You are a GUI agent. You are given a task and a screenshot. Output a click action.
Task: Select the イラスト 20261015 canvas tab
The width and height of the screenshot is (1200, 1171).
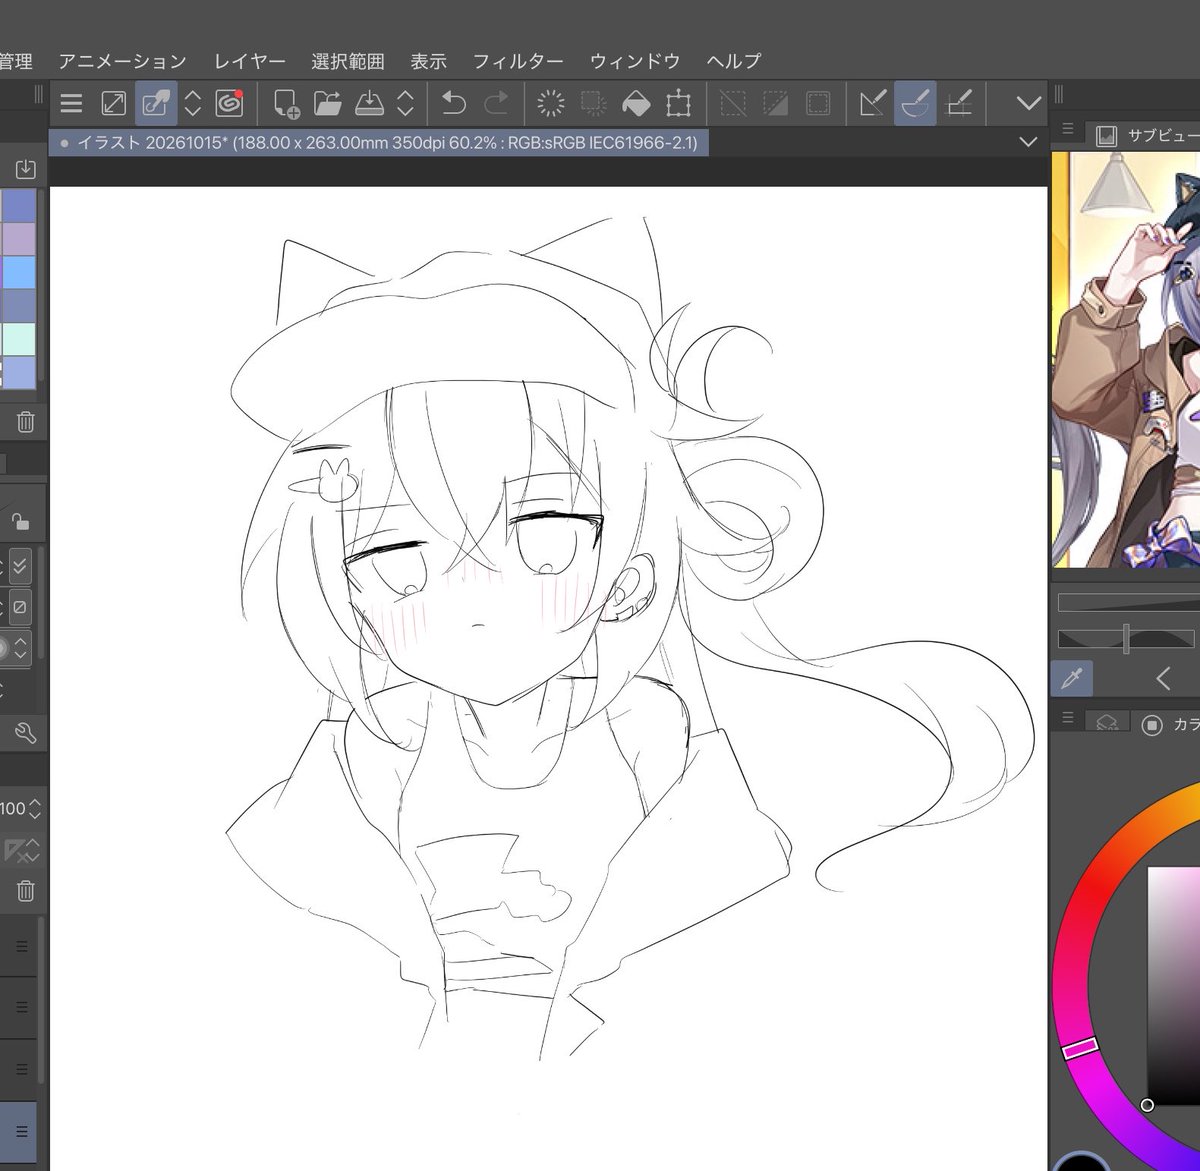379,143
